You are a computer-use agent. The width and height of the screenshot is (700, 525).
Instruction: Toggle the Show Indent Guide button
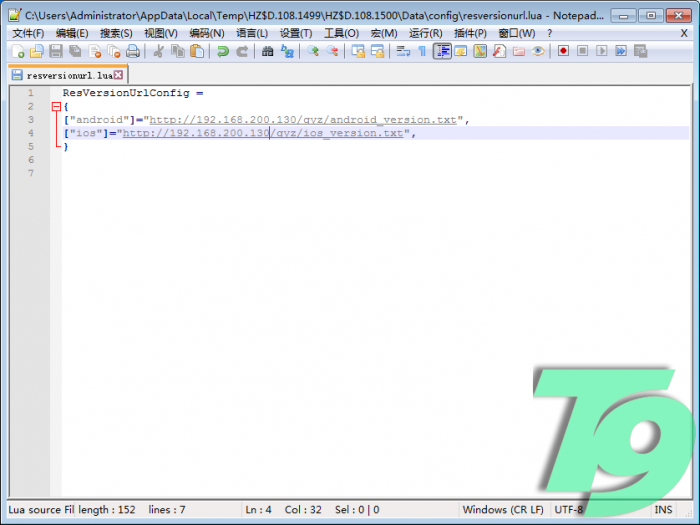[x=442, y=51]
